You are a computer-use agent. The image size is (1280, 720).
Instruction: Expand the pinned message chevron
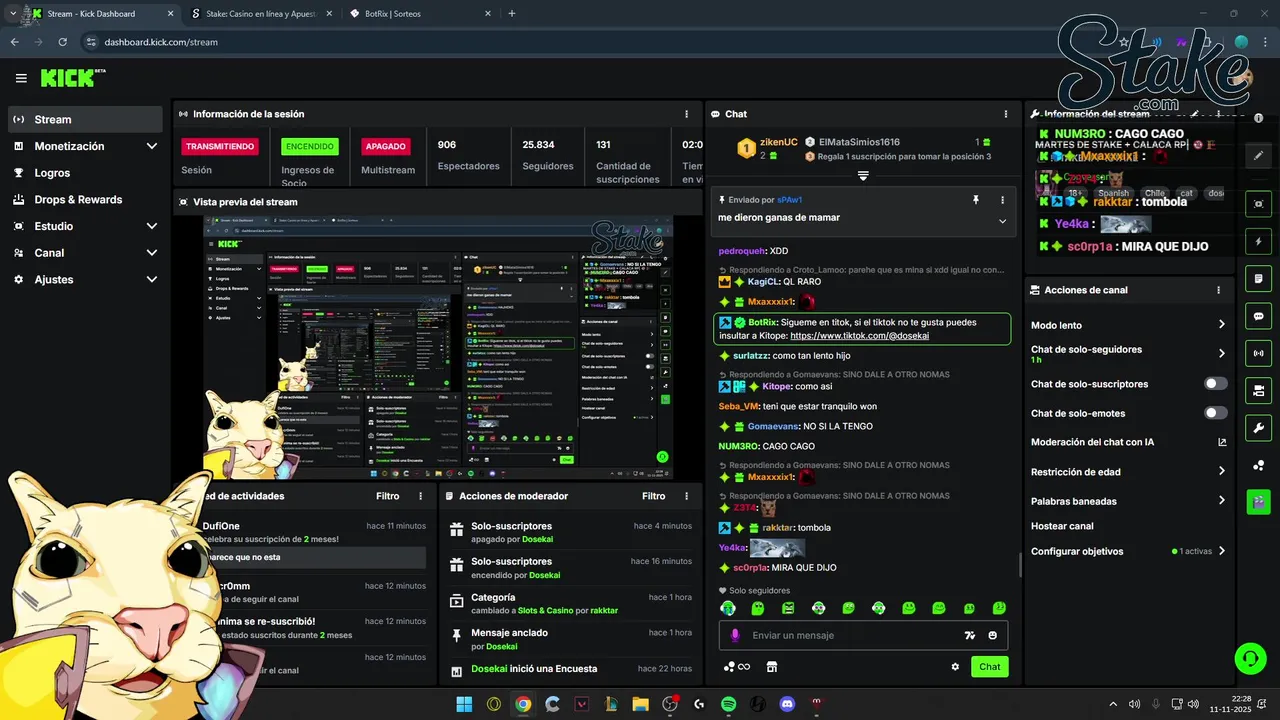(x=1002, y=221)
